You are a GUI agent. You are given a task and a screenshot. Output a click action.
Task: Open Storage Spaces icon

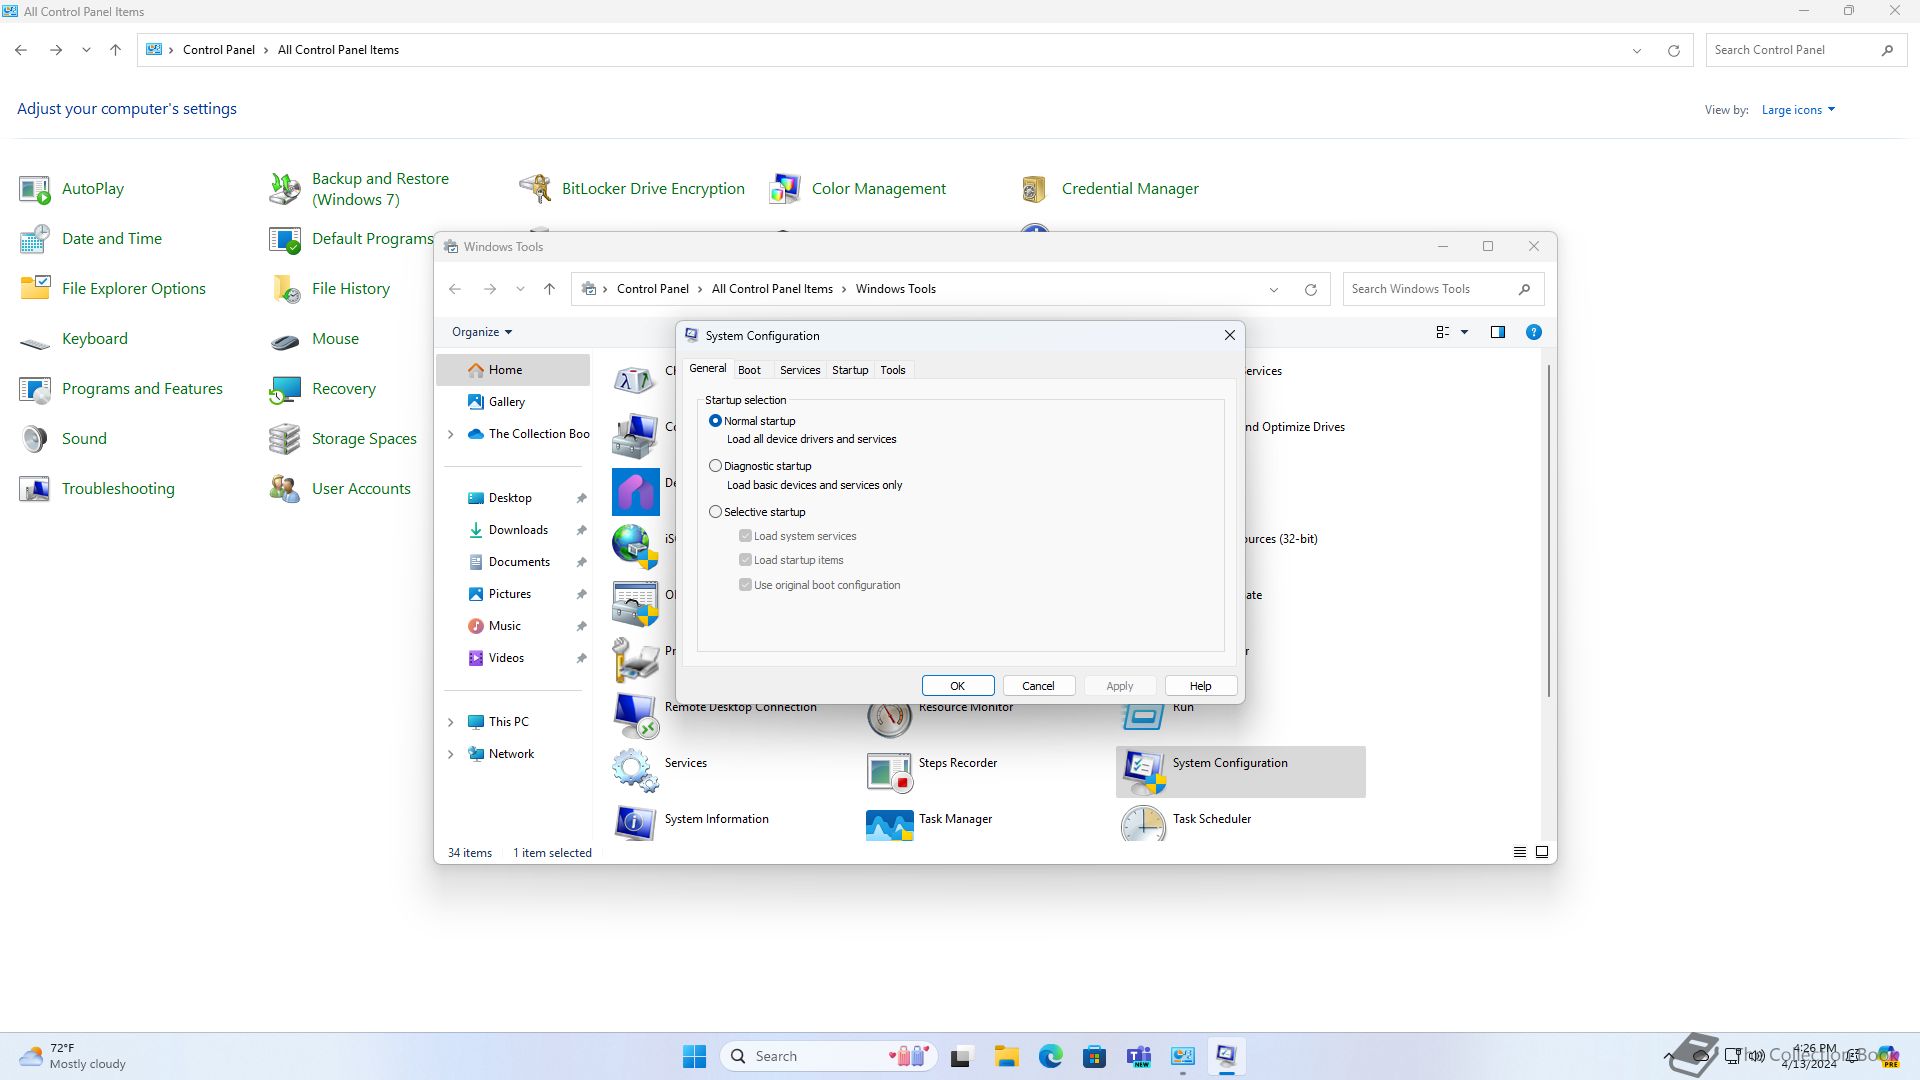point(285,439)
